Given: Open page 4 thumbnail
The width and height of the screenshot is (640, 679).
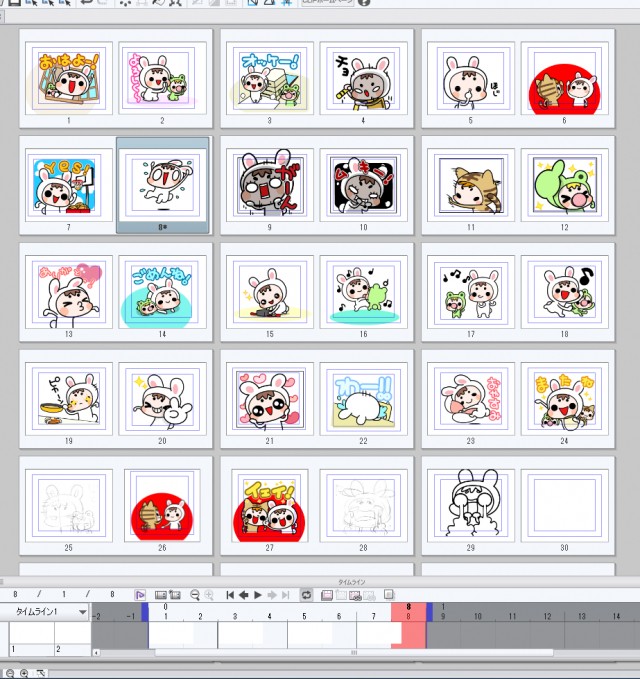Looking at the screenshot, I should pyautogui.click(x=363, y=78).
